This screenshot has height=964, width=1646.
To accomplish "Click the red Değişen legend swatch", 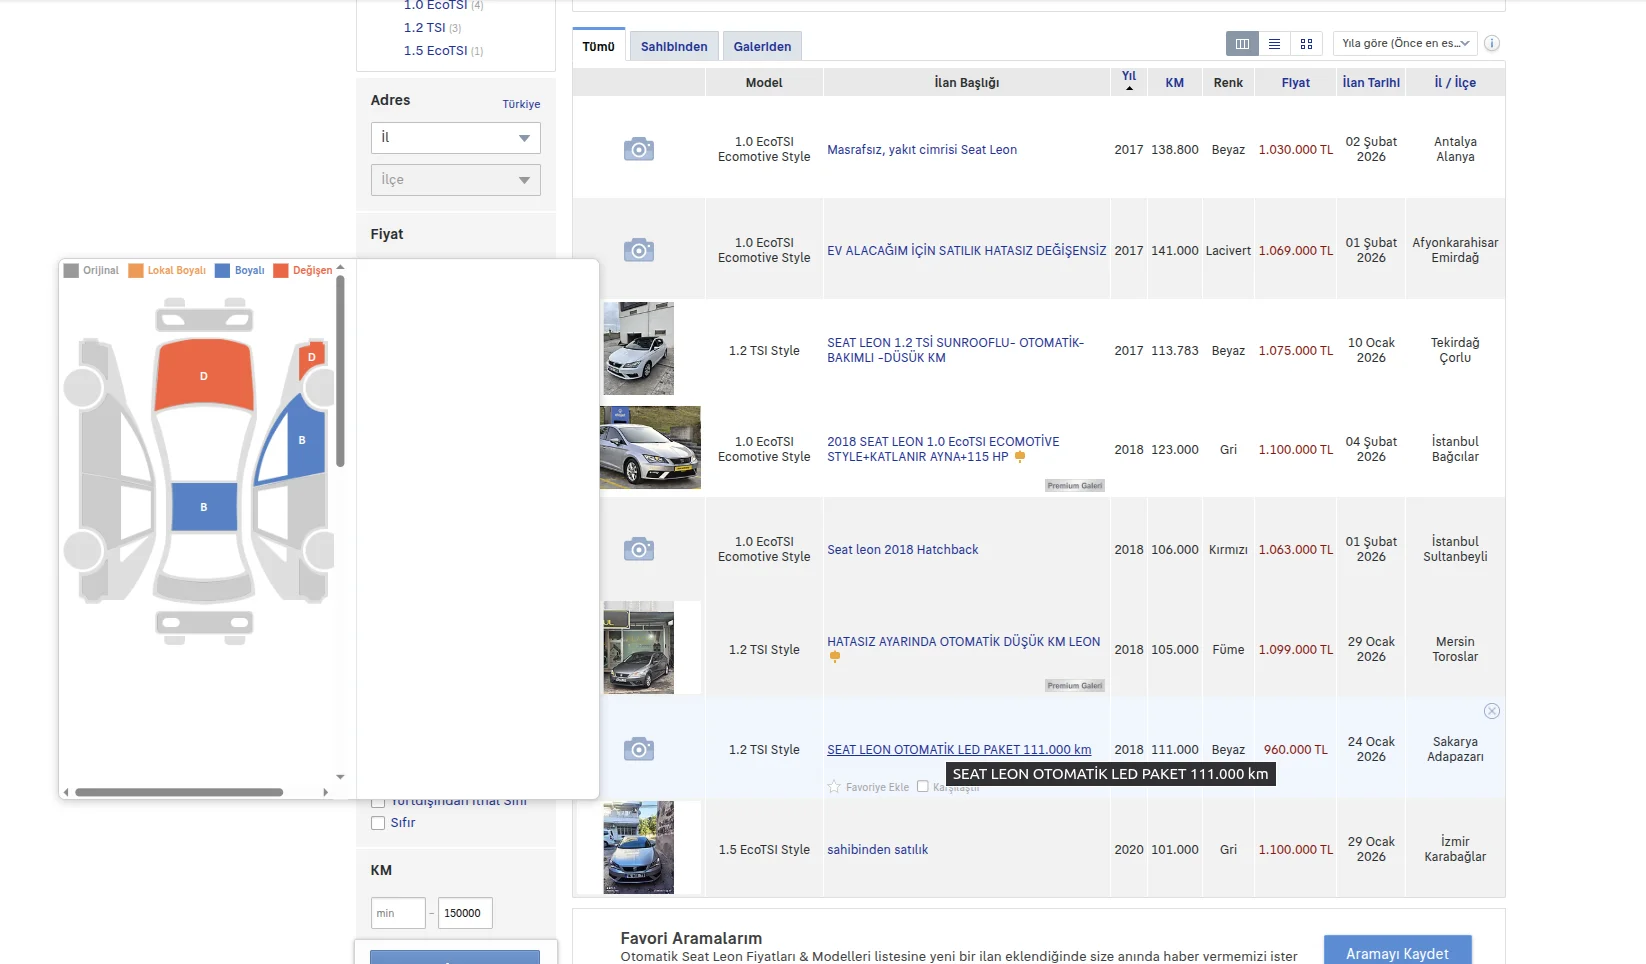I will [281, 270].
